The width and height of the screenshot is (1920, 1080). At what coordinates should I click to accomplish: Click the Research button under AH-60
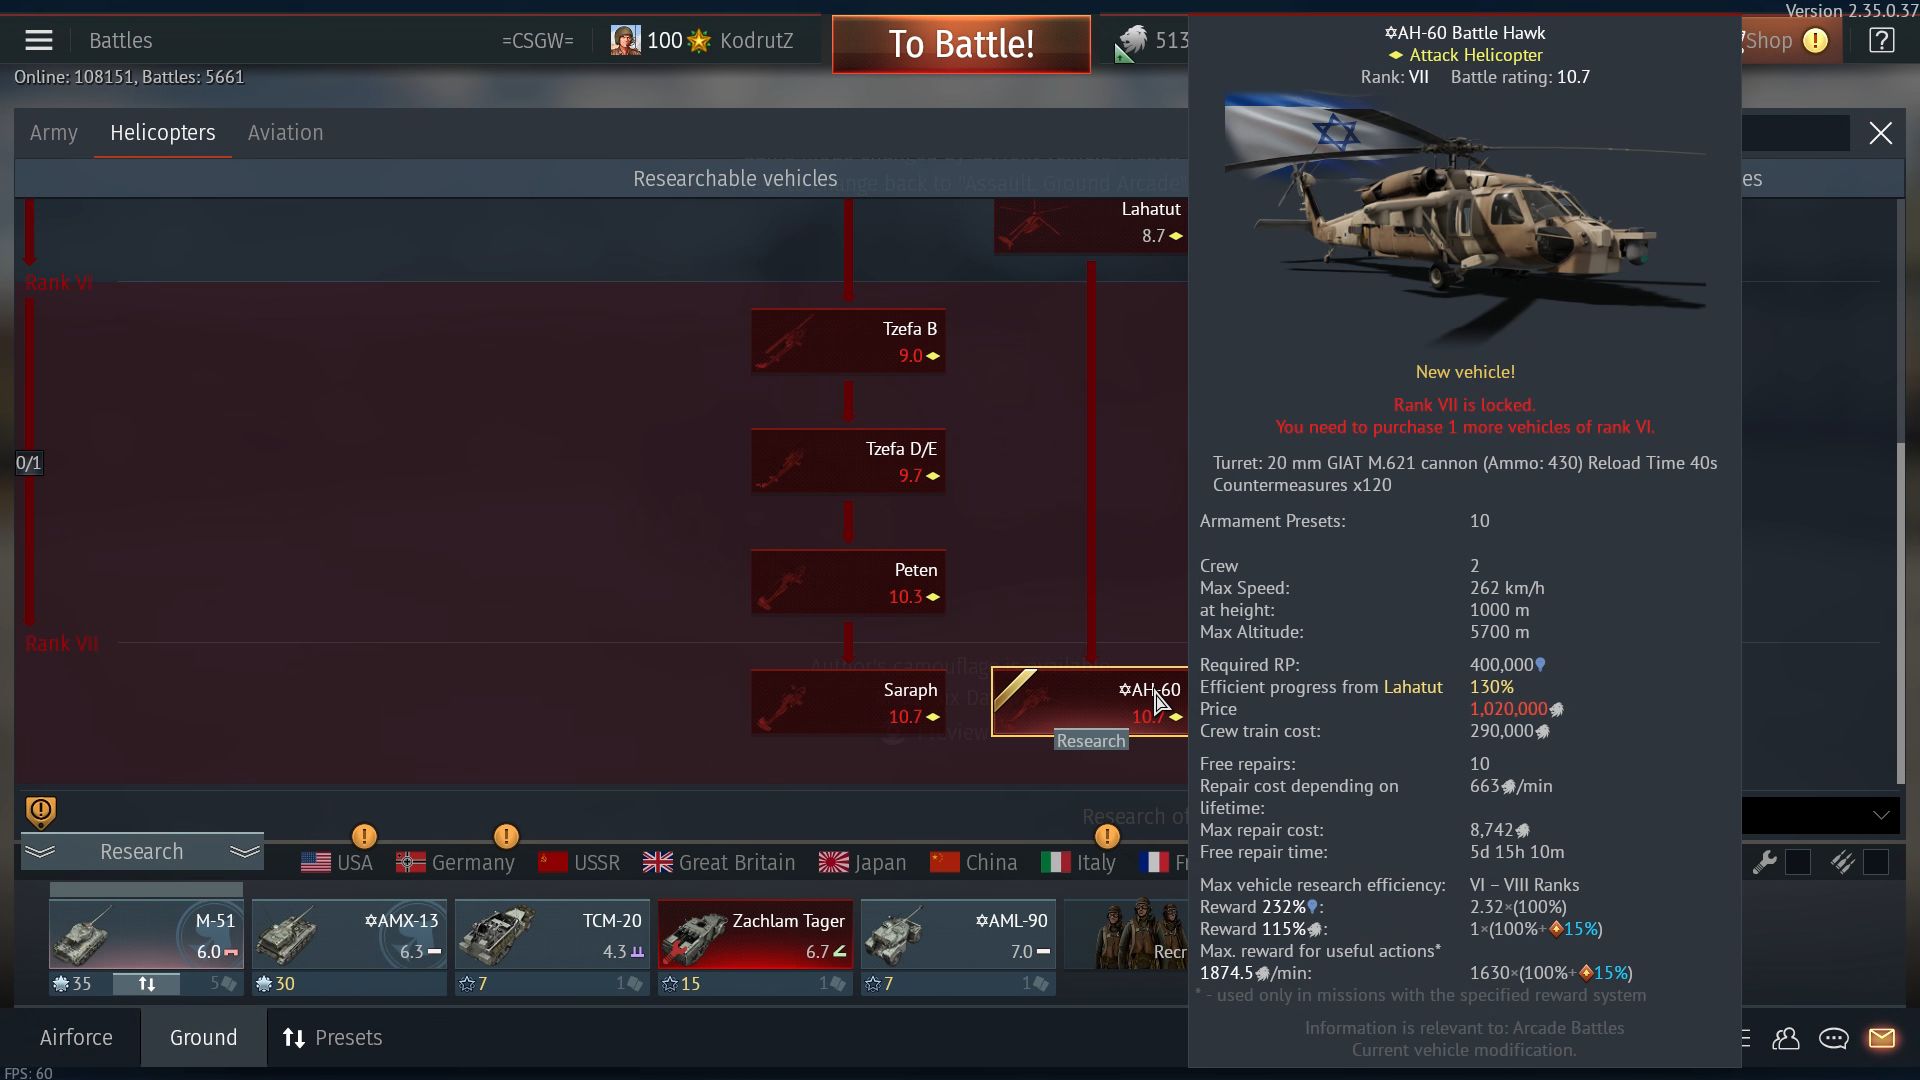[x=1091, y=741]
